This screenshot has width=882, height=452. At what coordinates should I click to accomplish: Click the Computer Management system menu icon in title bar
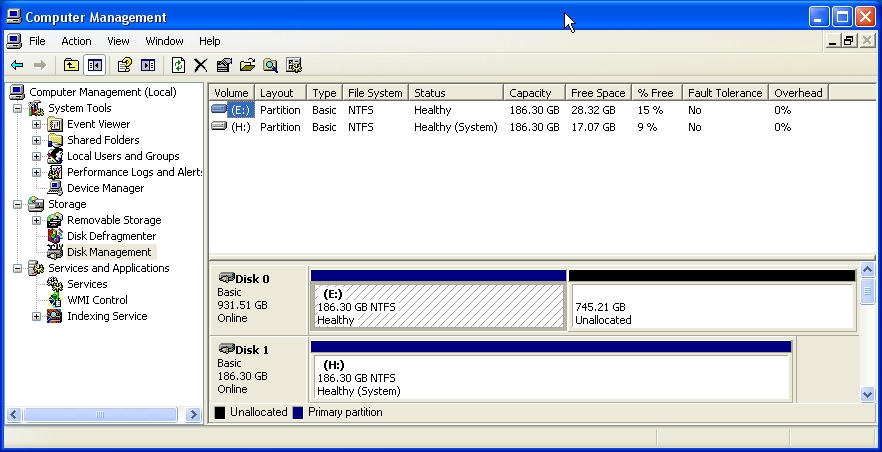[x=14, y=17]
